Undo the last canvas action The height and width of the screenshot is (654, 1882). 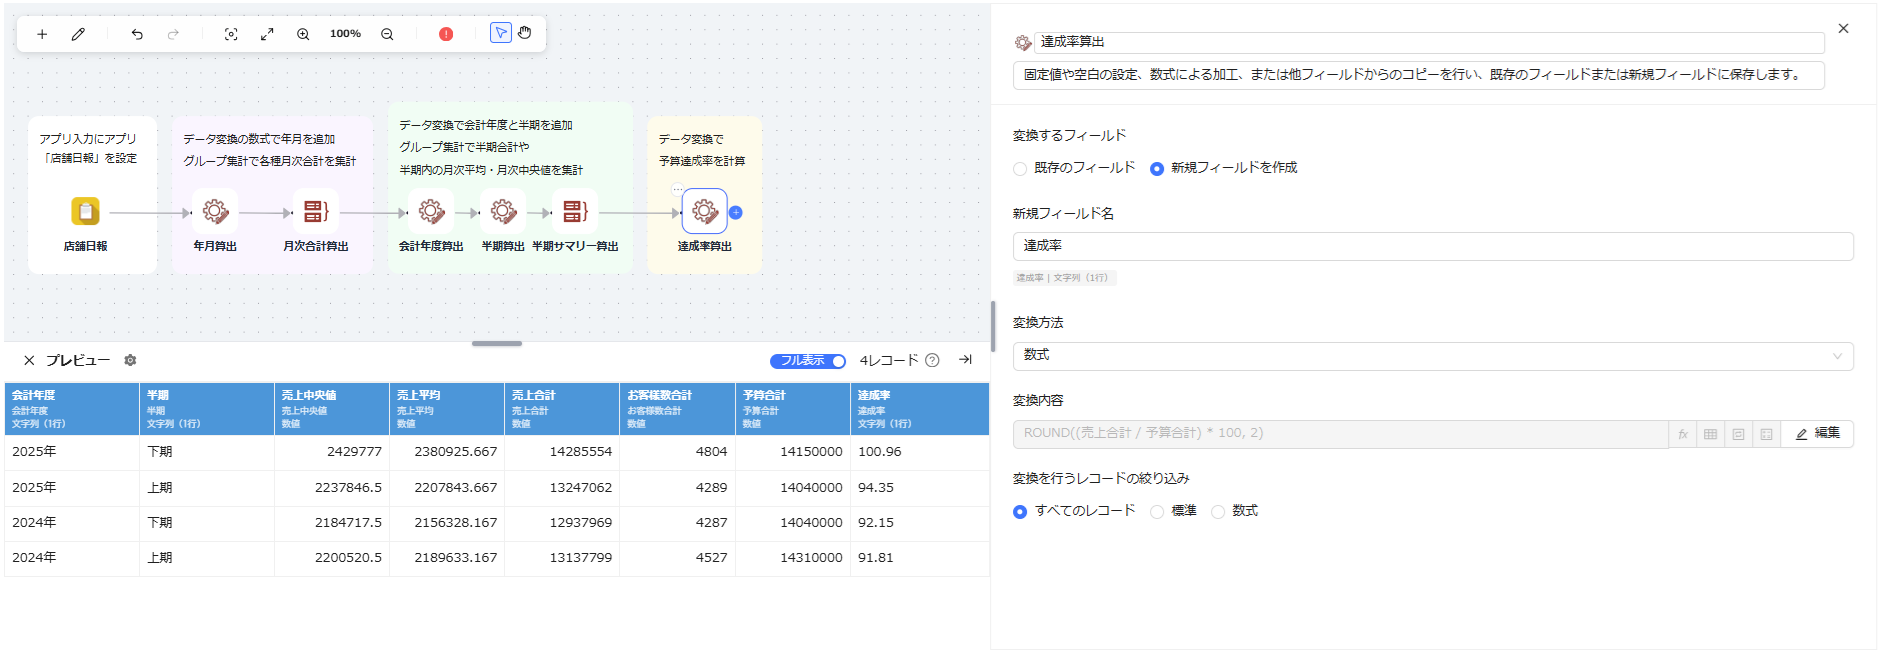click(137, 34)
